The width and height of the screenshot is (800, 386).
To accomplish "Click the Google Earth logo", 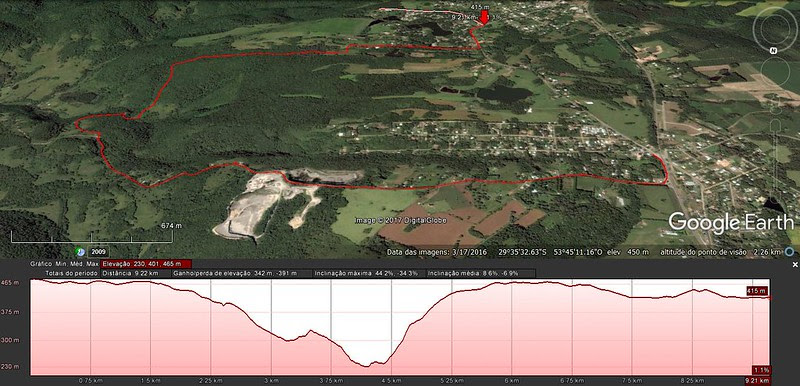I will [x=731, y=222].
